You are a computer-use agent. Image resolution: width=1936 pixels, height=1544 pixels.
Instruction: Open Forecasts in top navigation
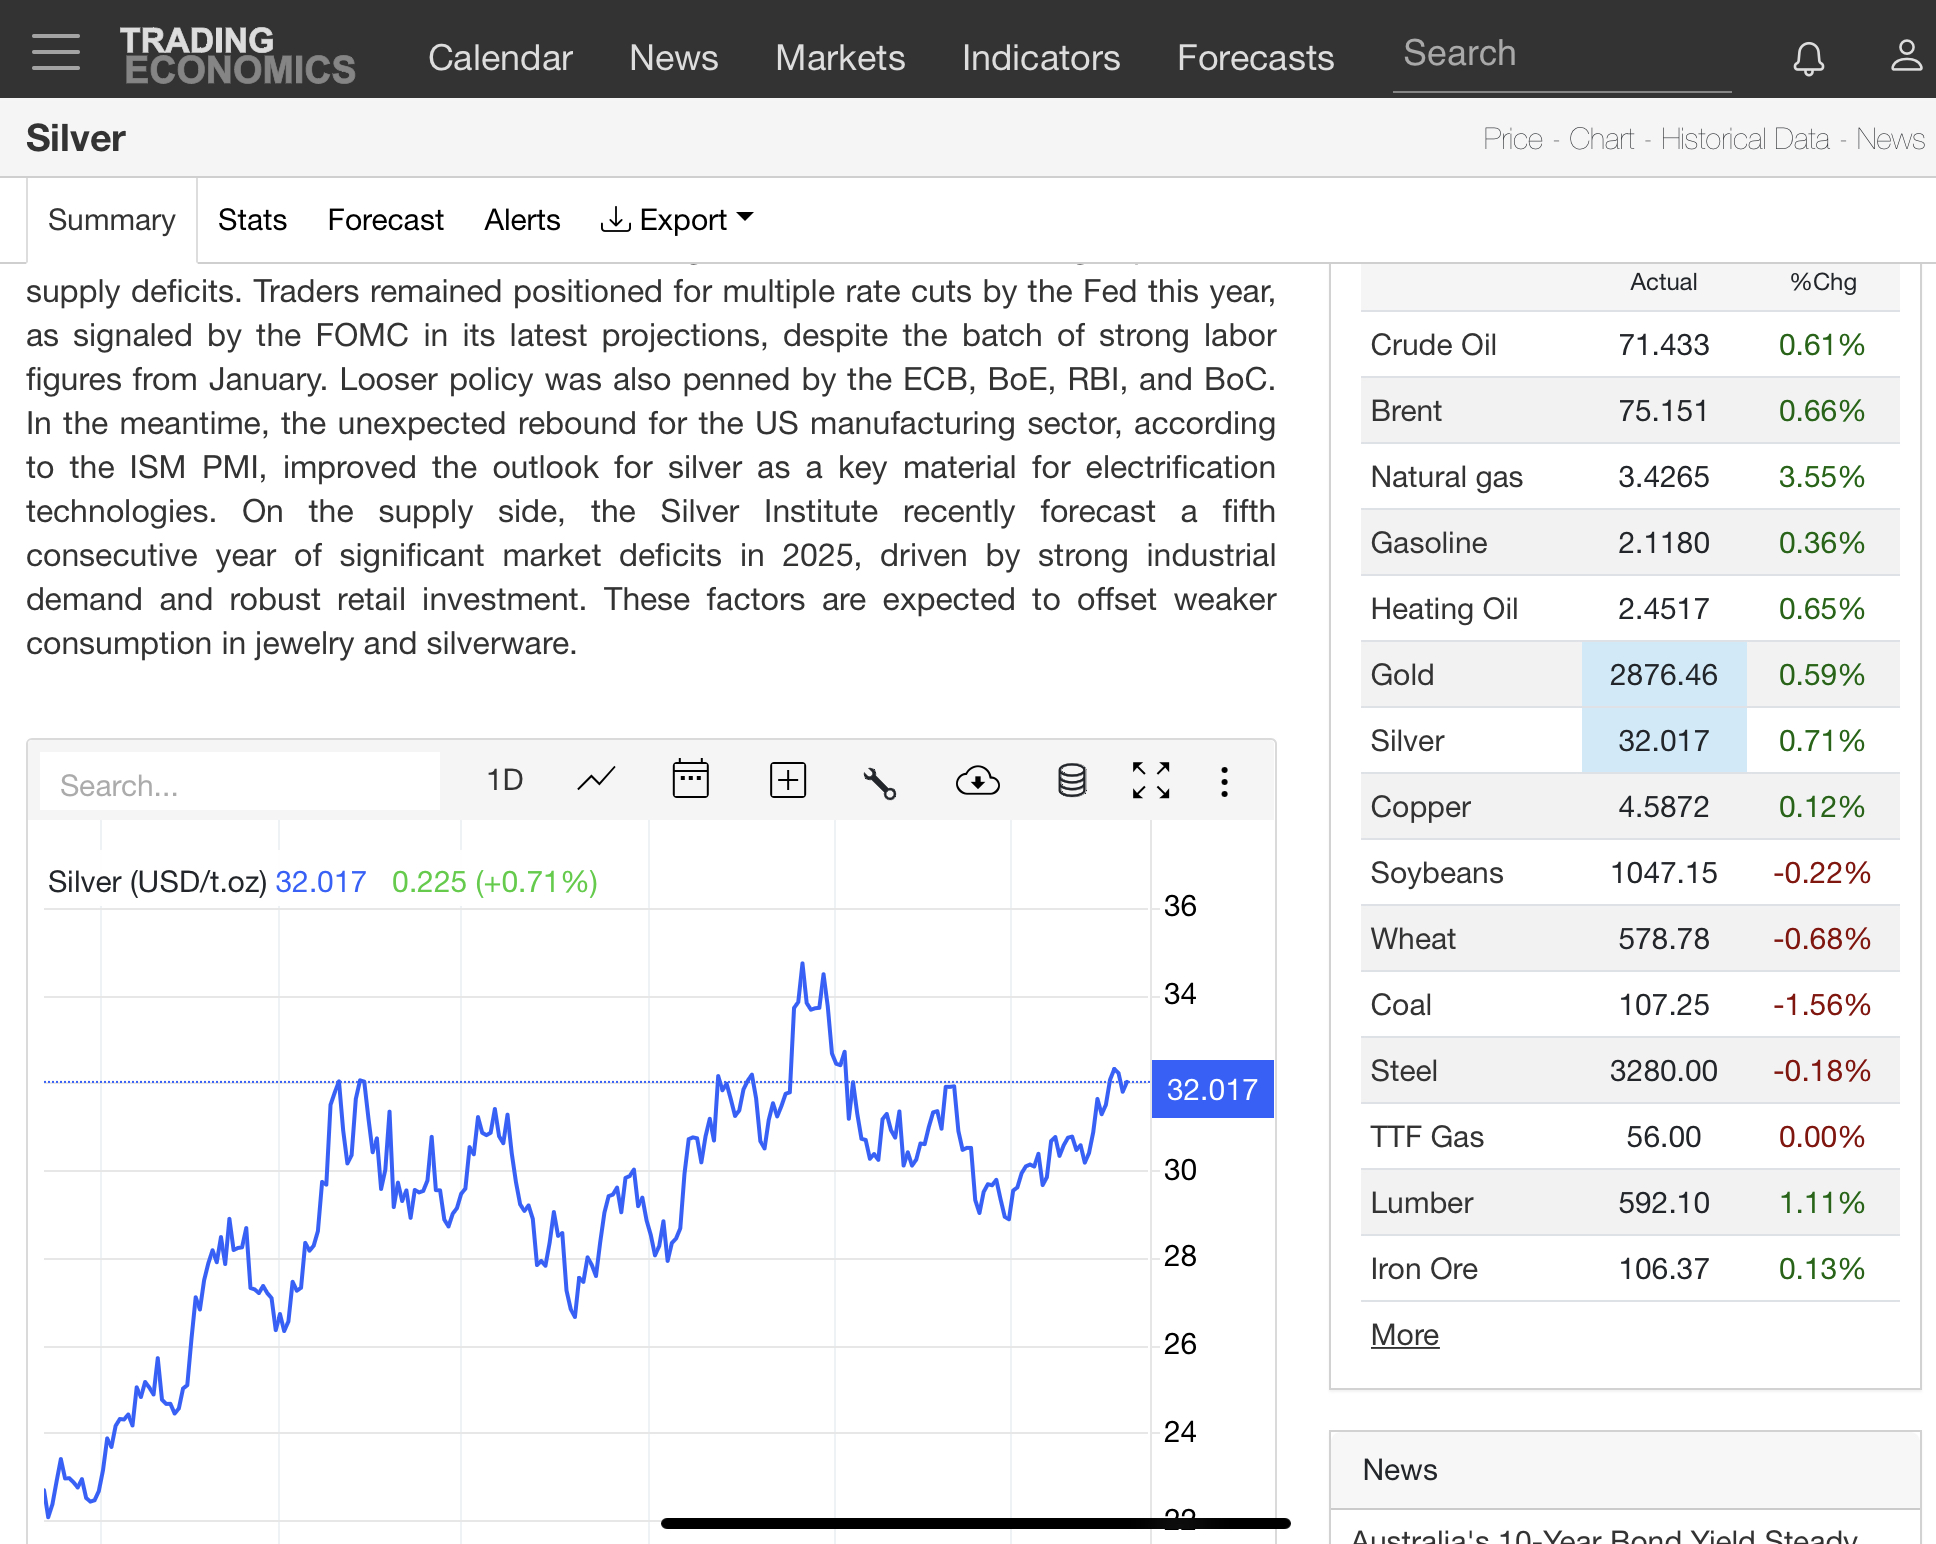point(1255,58)
